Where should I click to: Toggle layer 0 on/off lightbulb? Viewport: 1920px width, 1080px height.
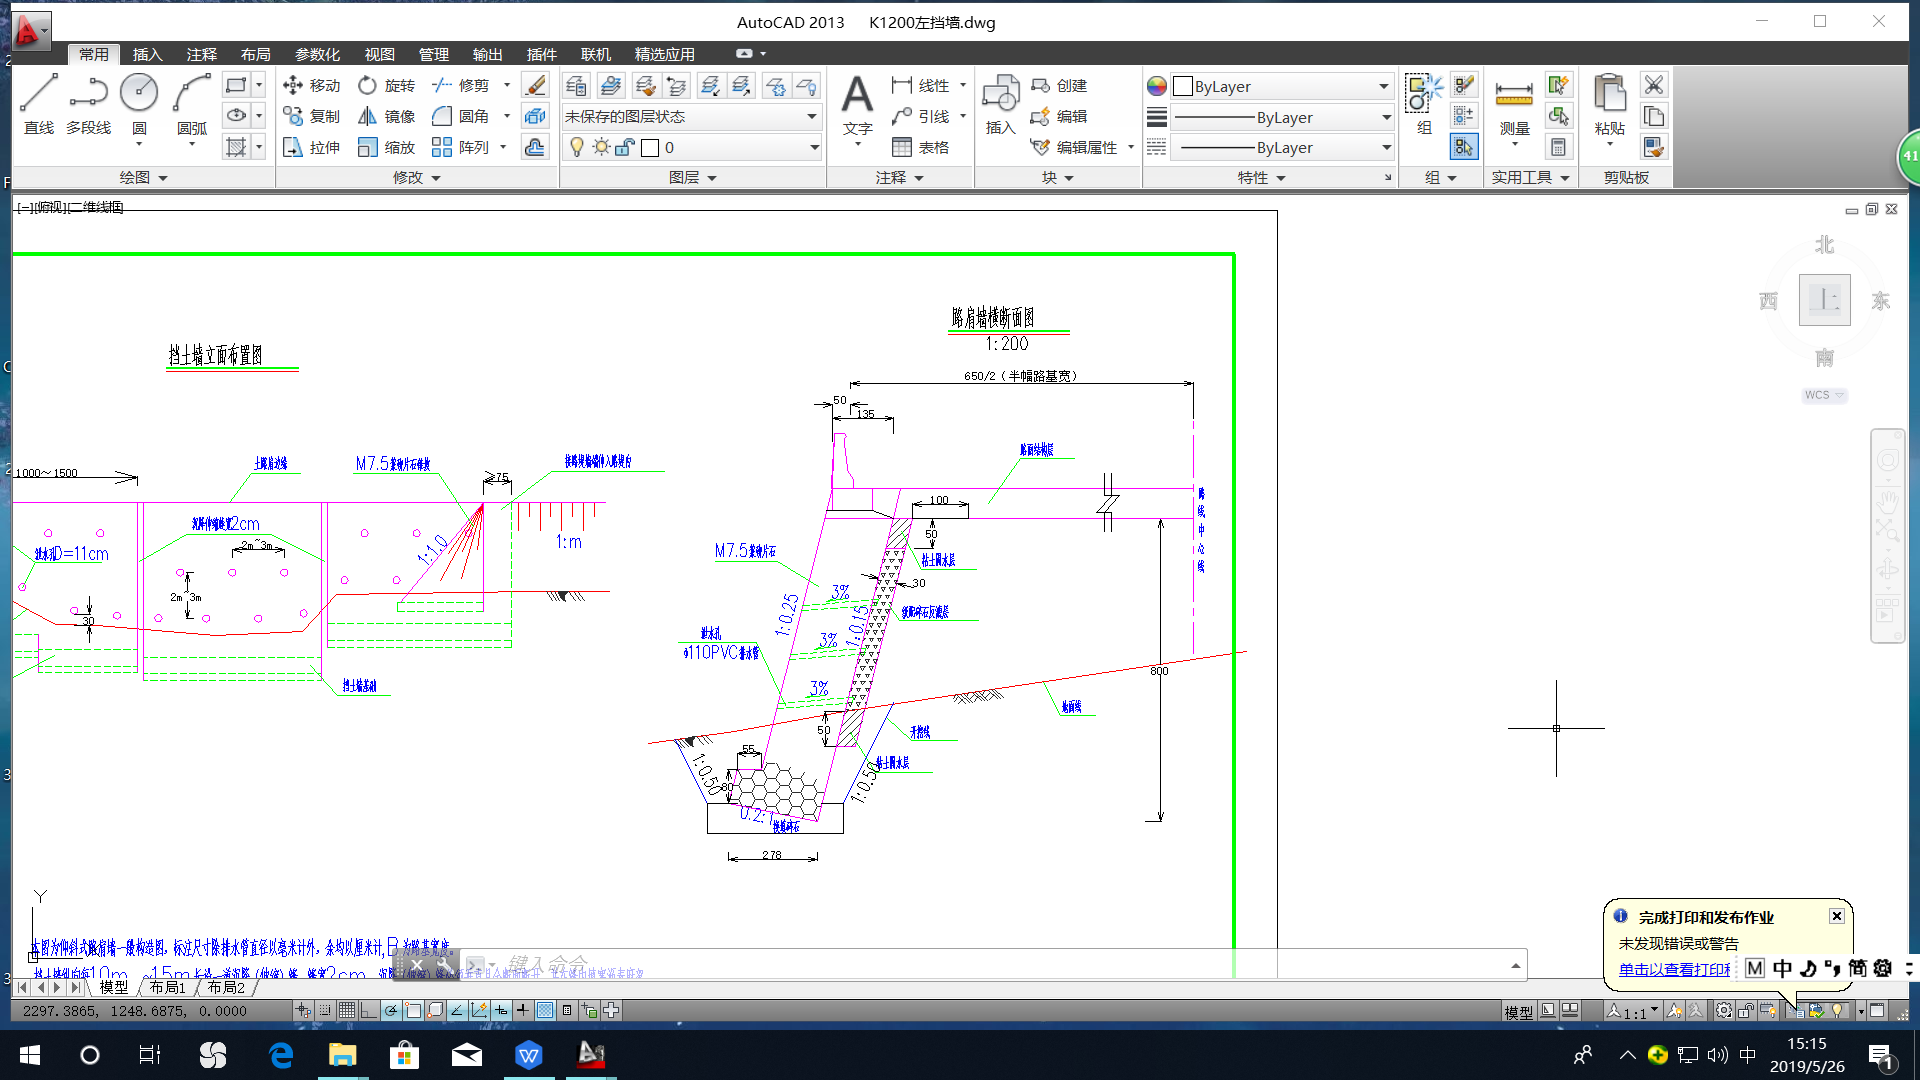pos(577,148)
